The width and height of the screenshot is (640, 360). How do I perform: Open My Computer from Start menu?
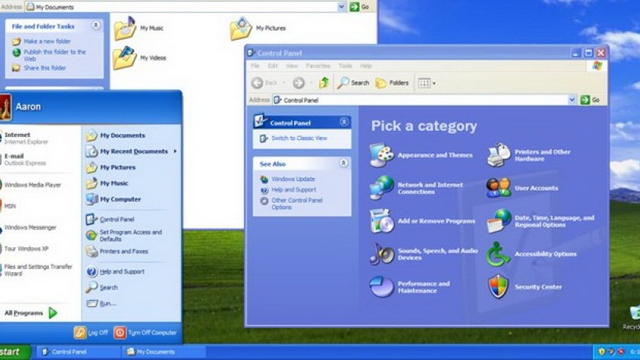[x=113, y=199]
